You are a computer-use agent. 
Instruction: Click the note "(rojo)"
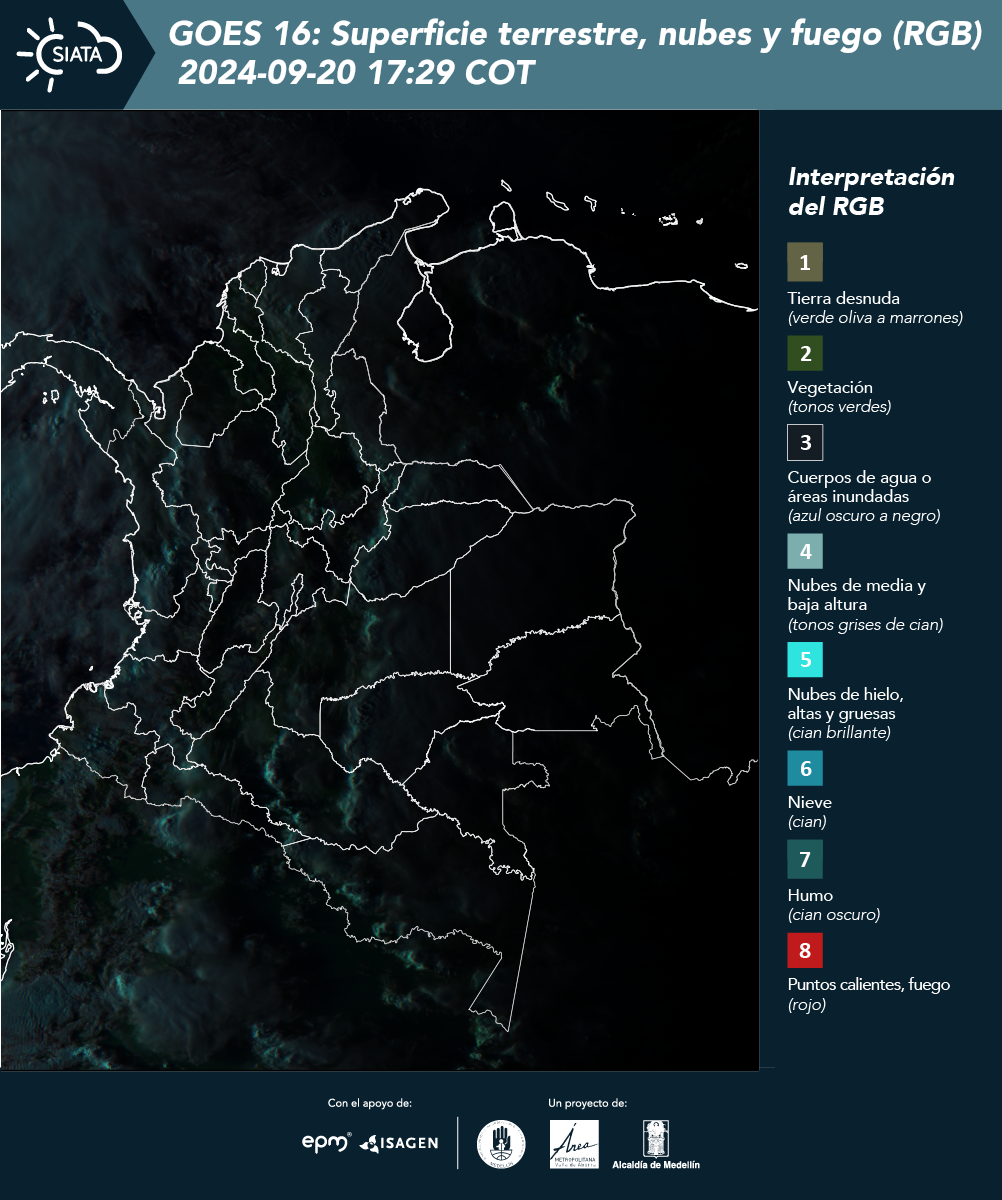[x=807, y=1005]
